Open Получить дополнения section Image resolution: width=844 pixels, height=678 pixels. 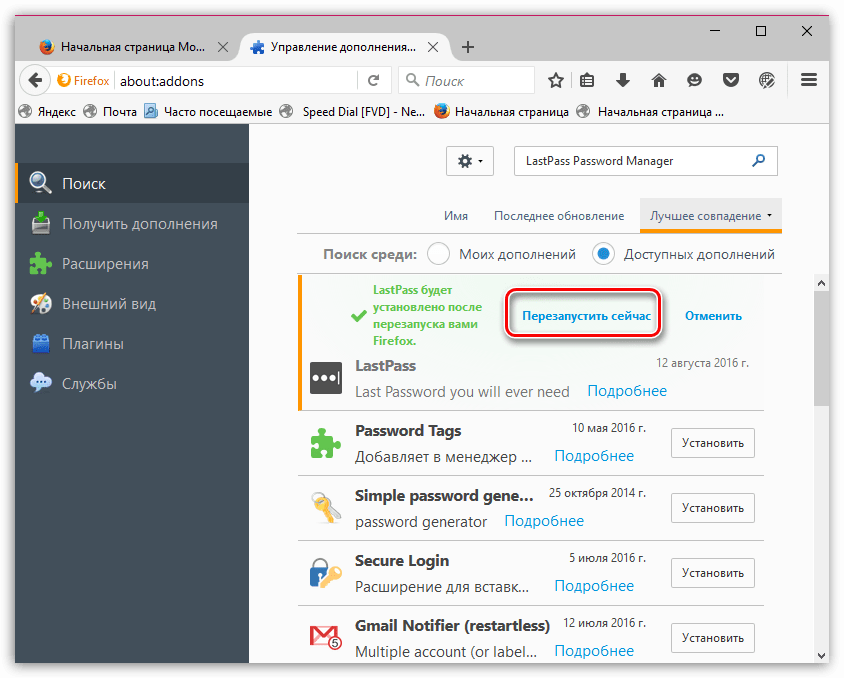[132, 223]
